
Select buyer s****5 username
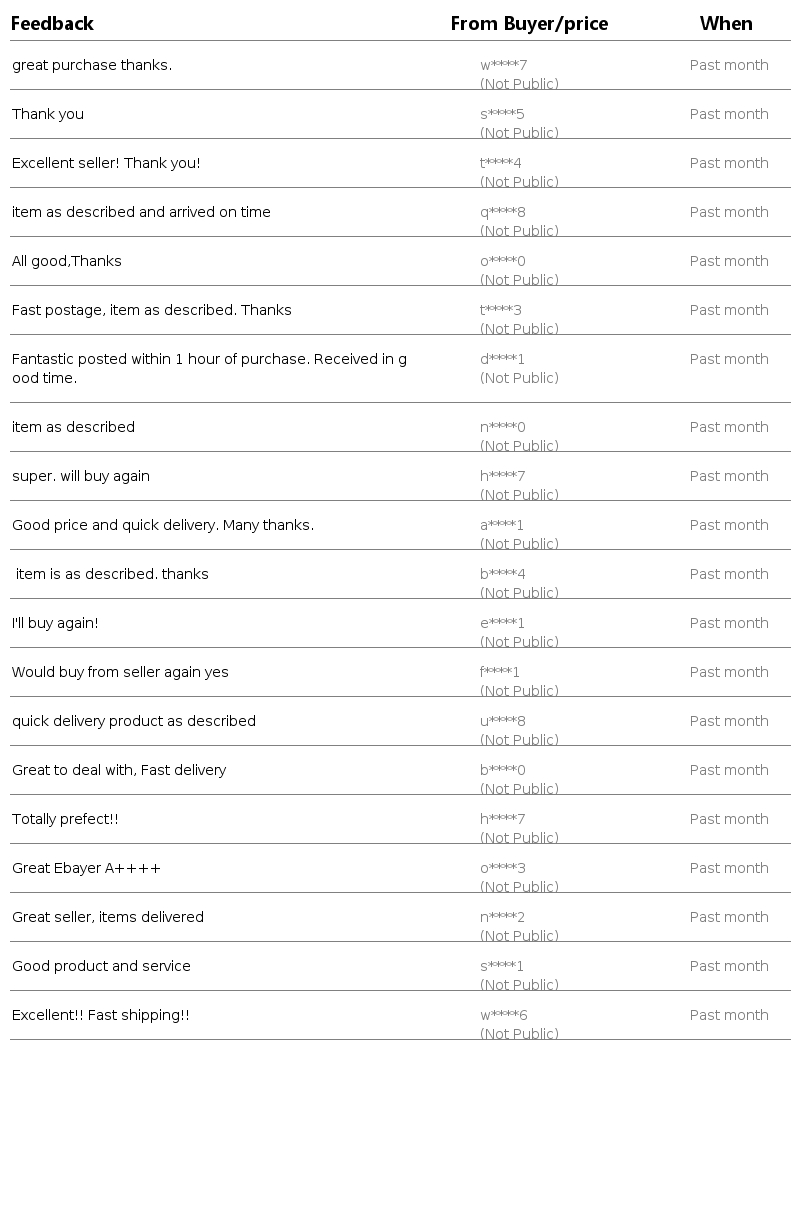502,114
